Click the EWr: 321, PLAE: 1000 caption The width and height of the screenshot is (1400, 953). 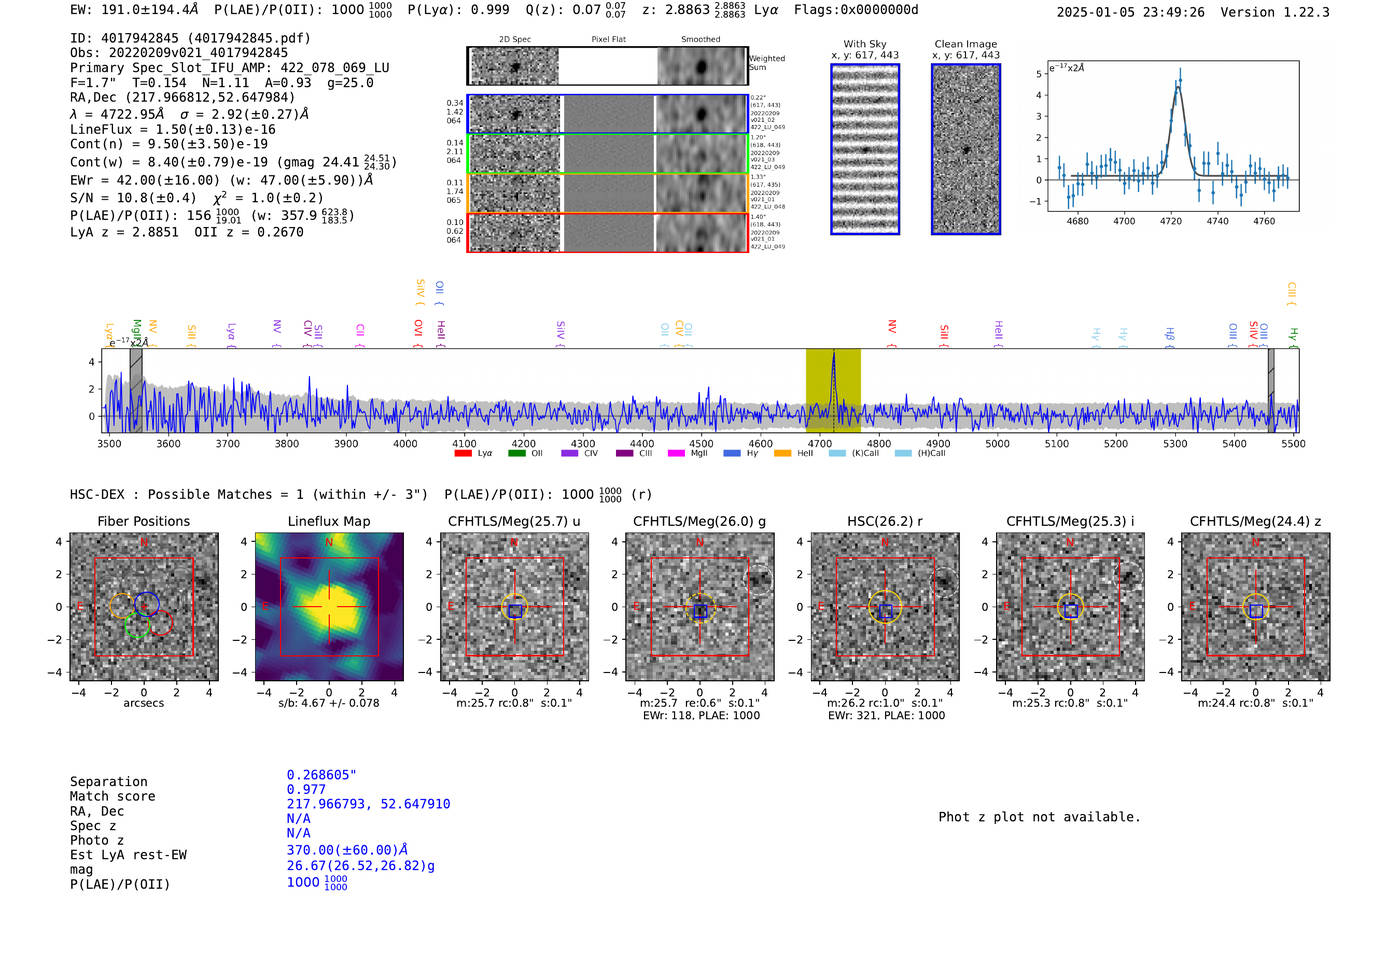[x=886, y=715]
